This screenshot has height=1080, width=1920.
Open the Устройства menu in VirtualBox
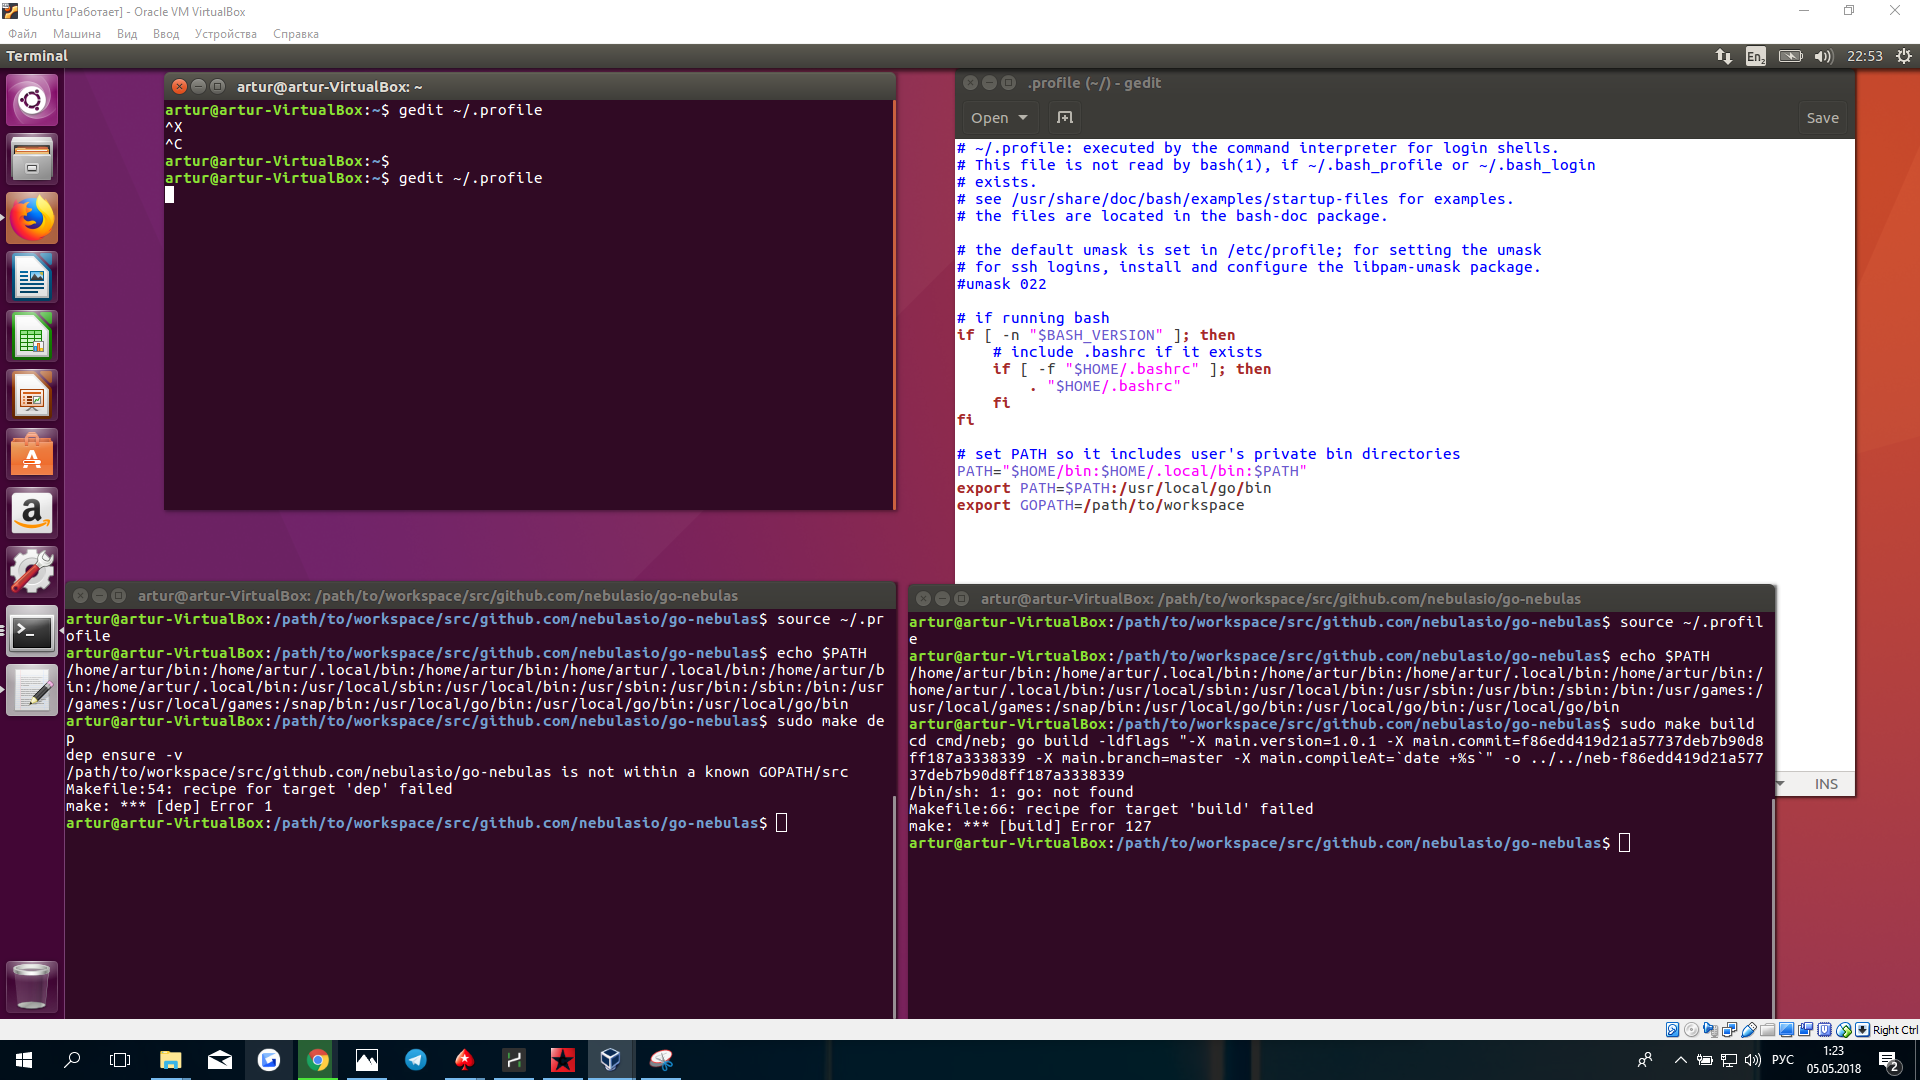(x=225, y=34)
